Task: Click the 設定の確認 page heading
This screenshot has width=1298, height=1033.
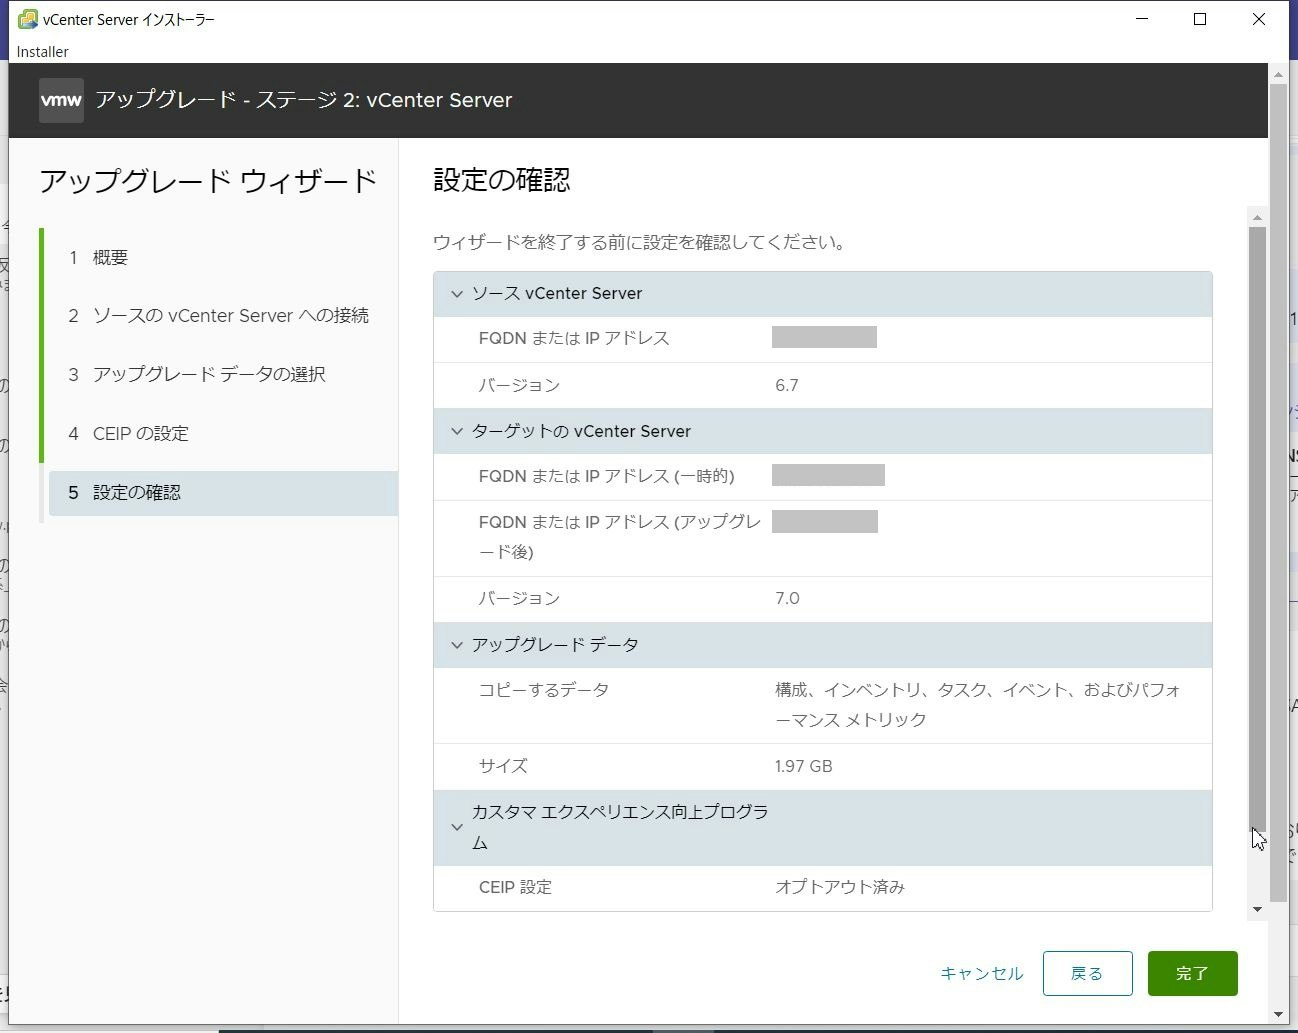Action: [x=501, y=180]
